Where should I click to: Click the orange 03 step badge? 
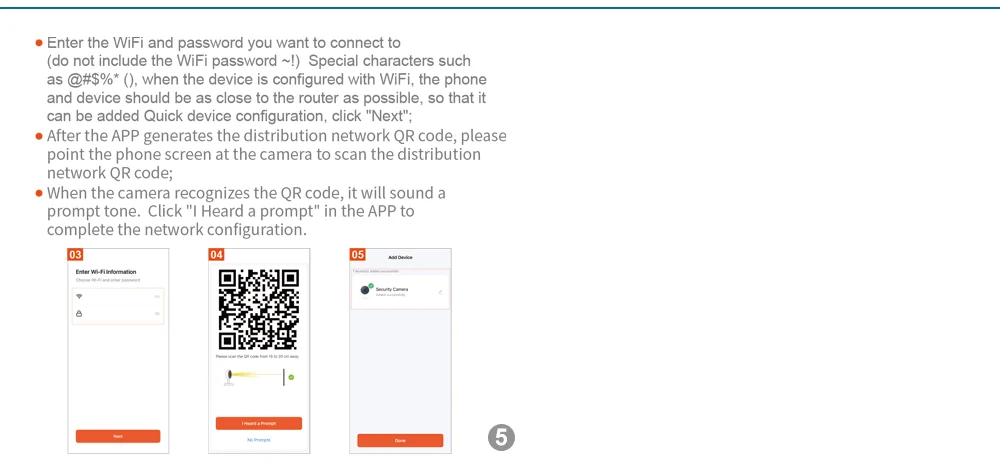point(75,255)
